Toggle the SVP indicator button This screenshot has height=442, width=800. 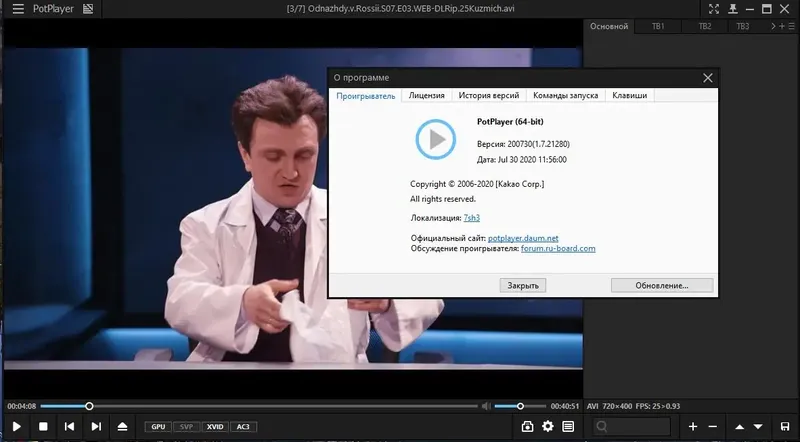186,427
